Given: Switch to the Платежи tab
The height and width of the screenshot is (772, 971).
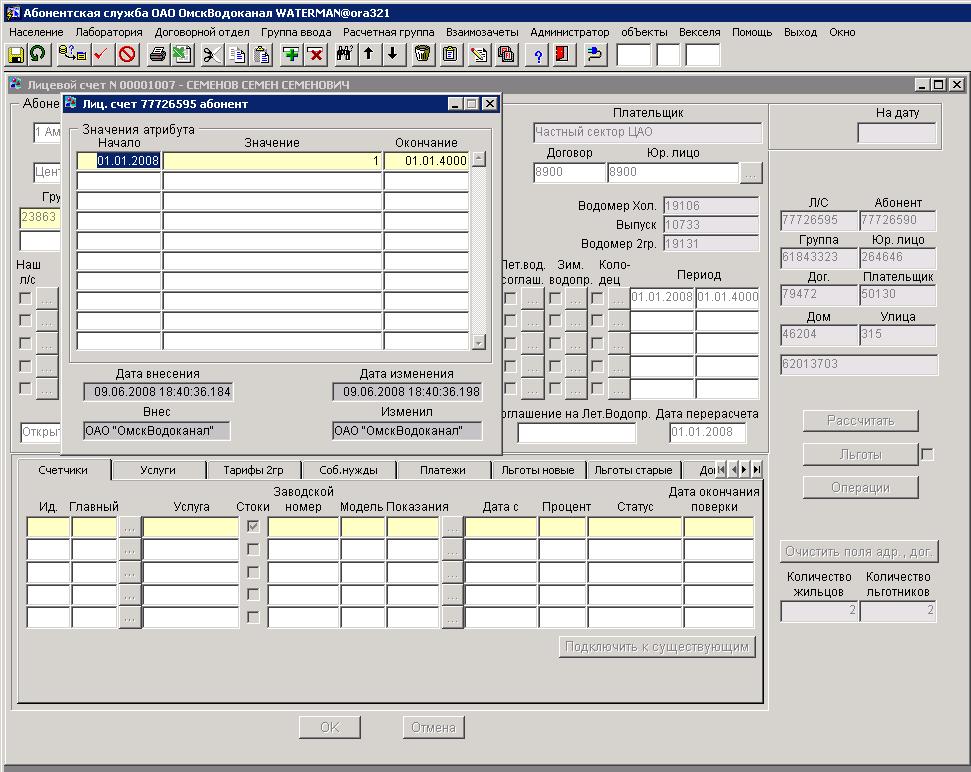Looking at the screenshot, I should coord(442,470).
